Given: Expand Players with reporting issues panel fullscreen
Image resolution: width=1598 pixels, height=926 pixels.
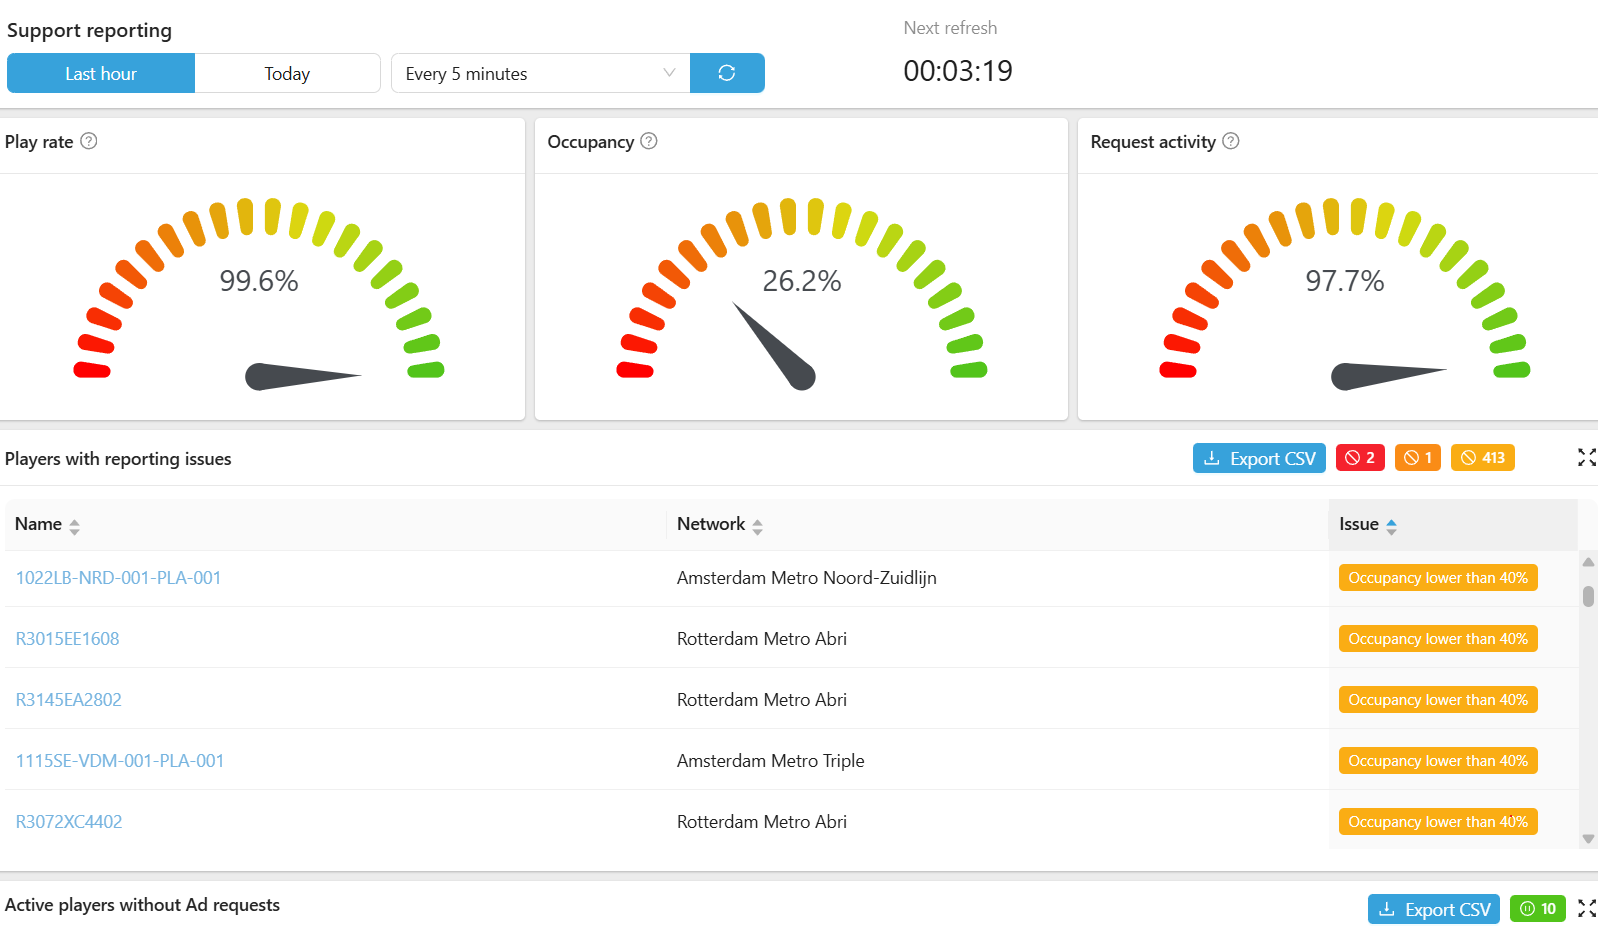Looking at the screenshot, I should (x=1586, y=458).
